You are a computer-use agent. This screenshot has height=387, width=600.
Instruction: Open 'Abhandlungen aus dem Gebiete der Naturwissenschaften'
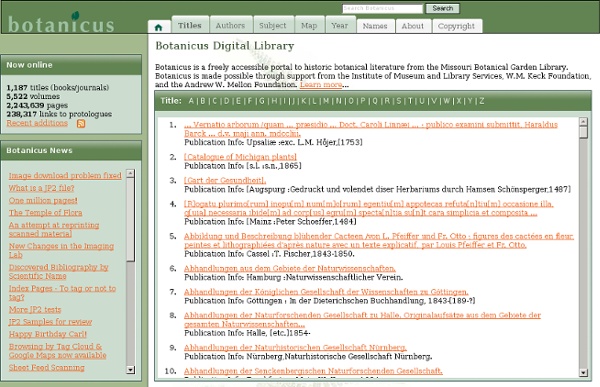point(290,268)
